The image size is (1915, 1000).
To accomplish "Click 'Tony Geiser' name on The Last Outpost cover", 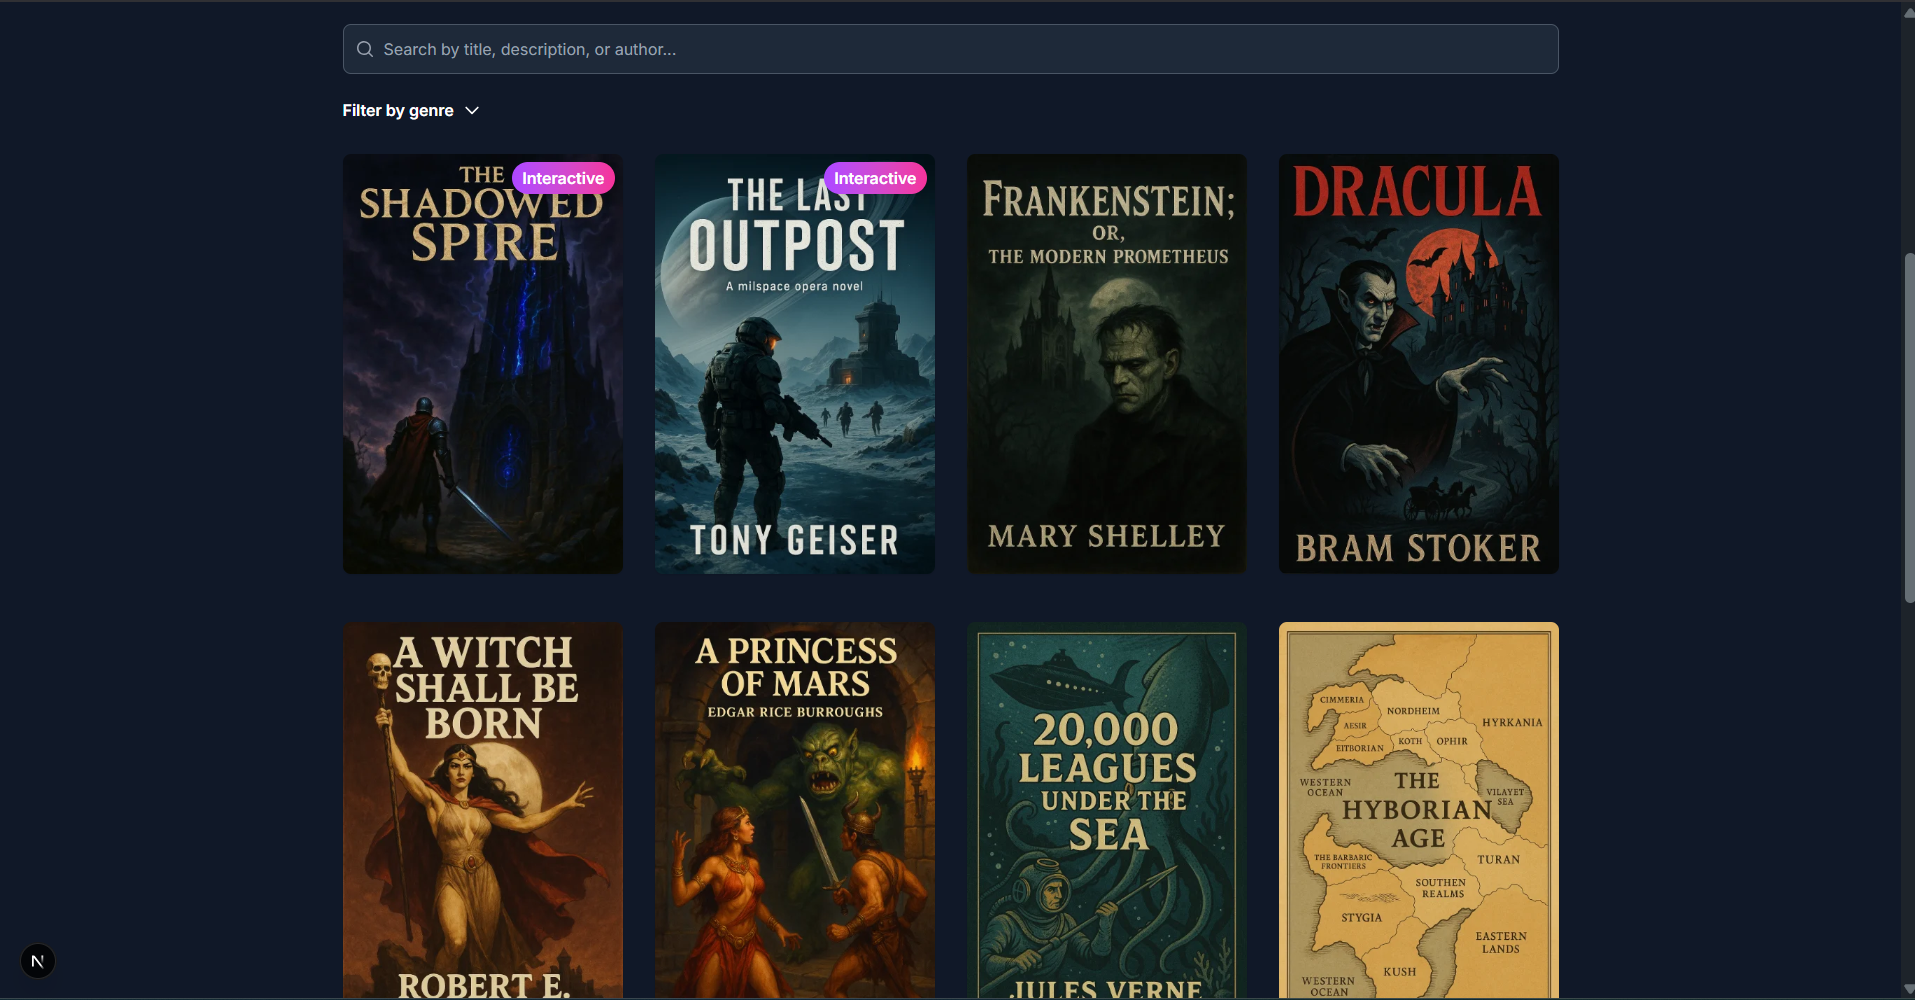I will [x=794, y=540].
